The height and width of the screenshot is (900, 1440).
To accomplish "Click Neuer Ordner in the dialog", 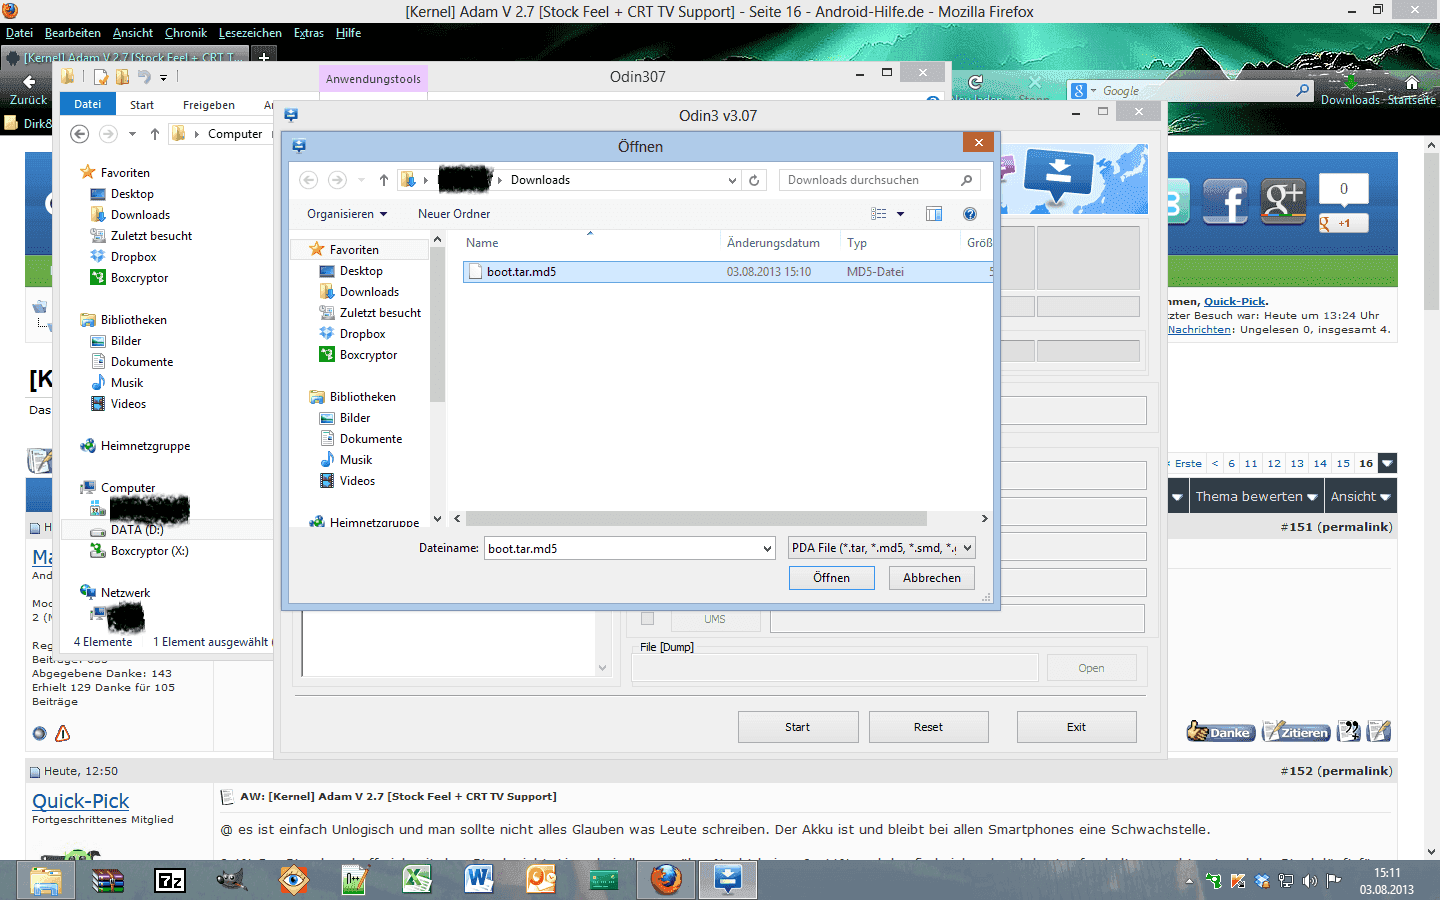I will coord(454,214).
